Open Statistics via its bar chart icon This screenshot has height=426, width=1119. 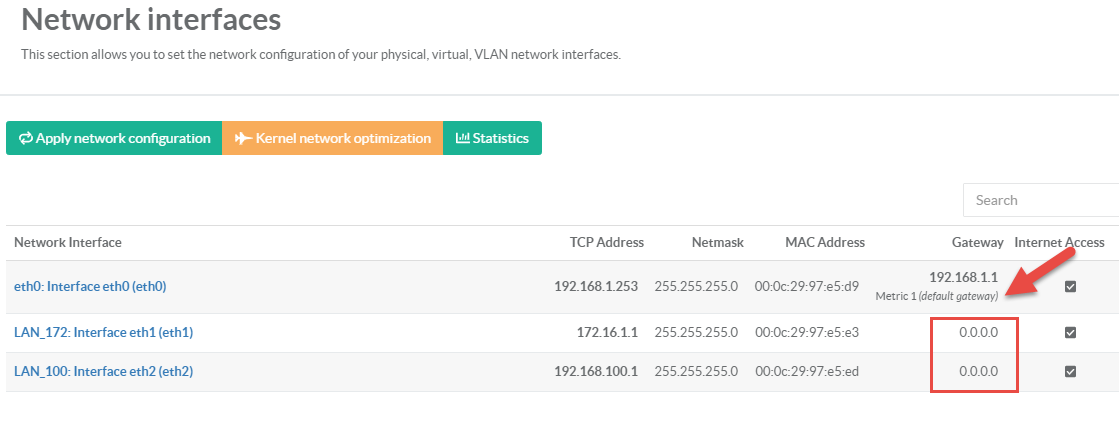(x=462, y=139)
